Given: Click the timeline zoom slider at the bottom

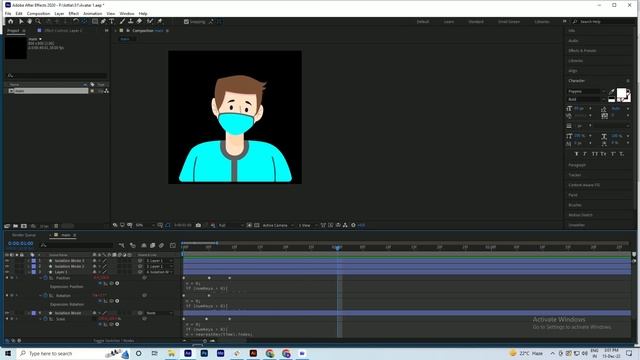Looking at the screenshot, I should (205, 340).
